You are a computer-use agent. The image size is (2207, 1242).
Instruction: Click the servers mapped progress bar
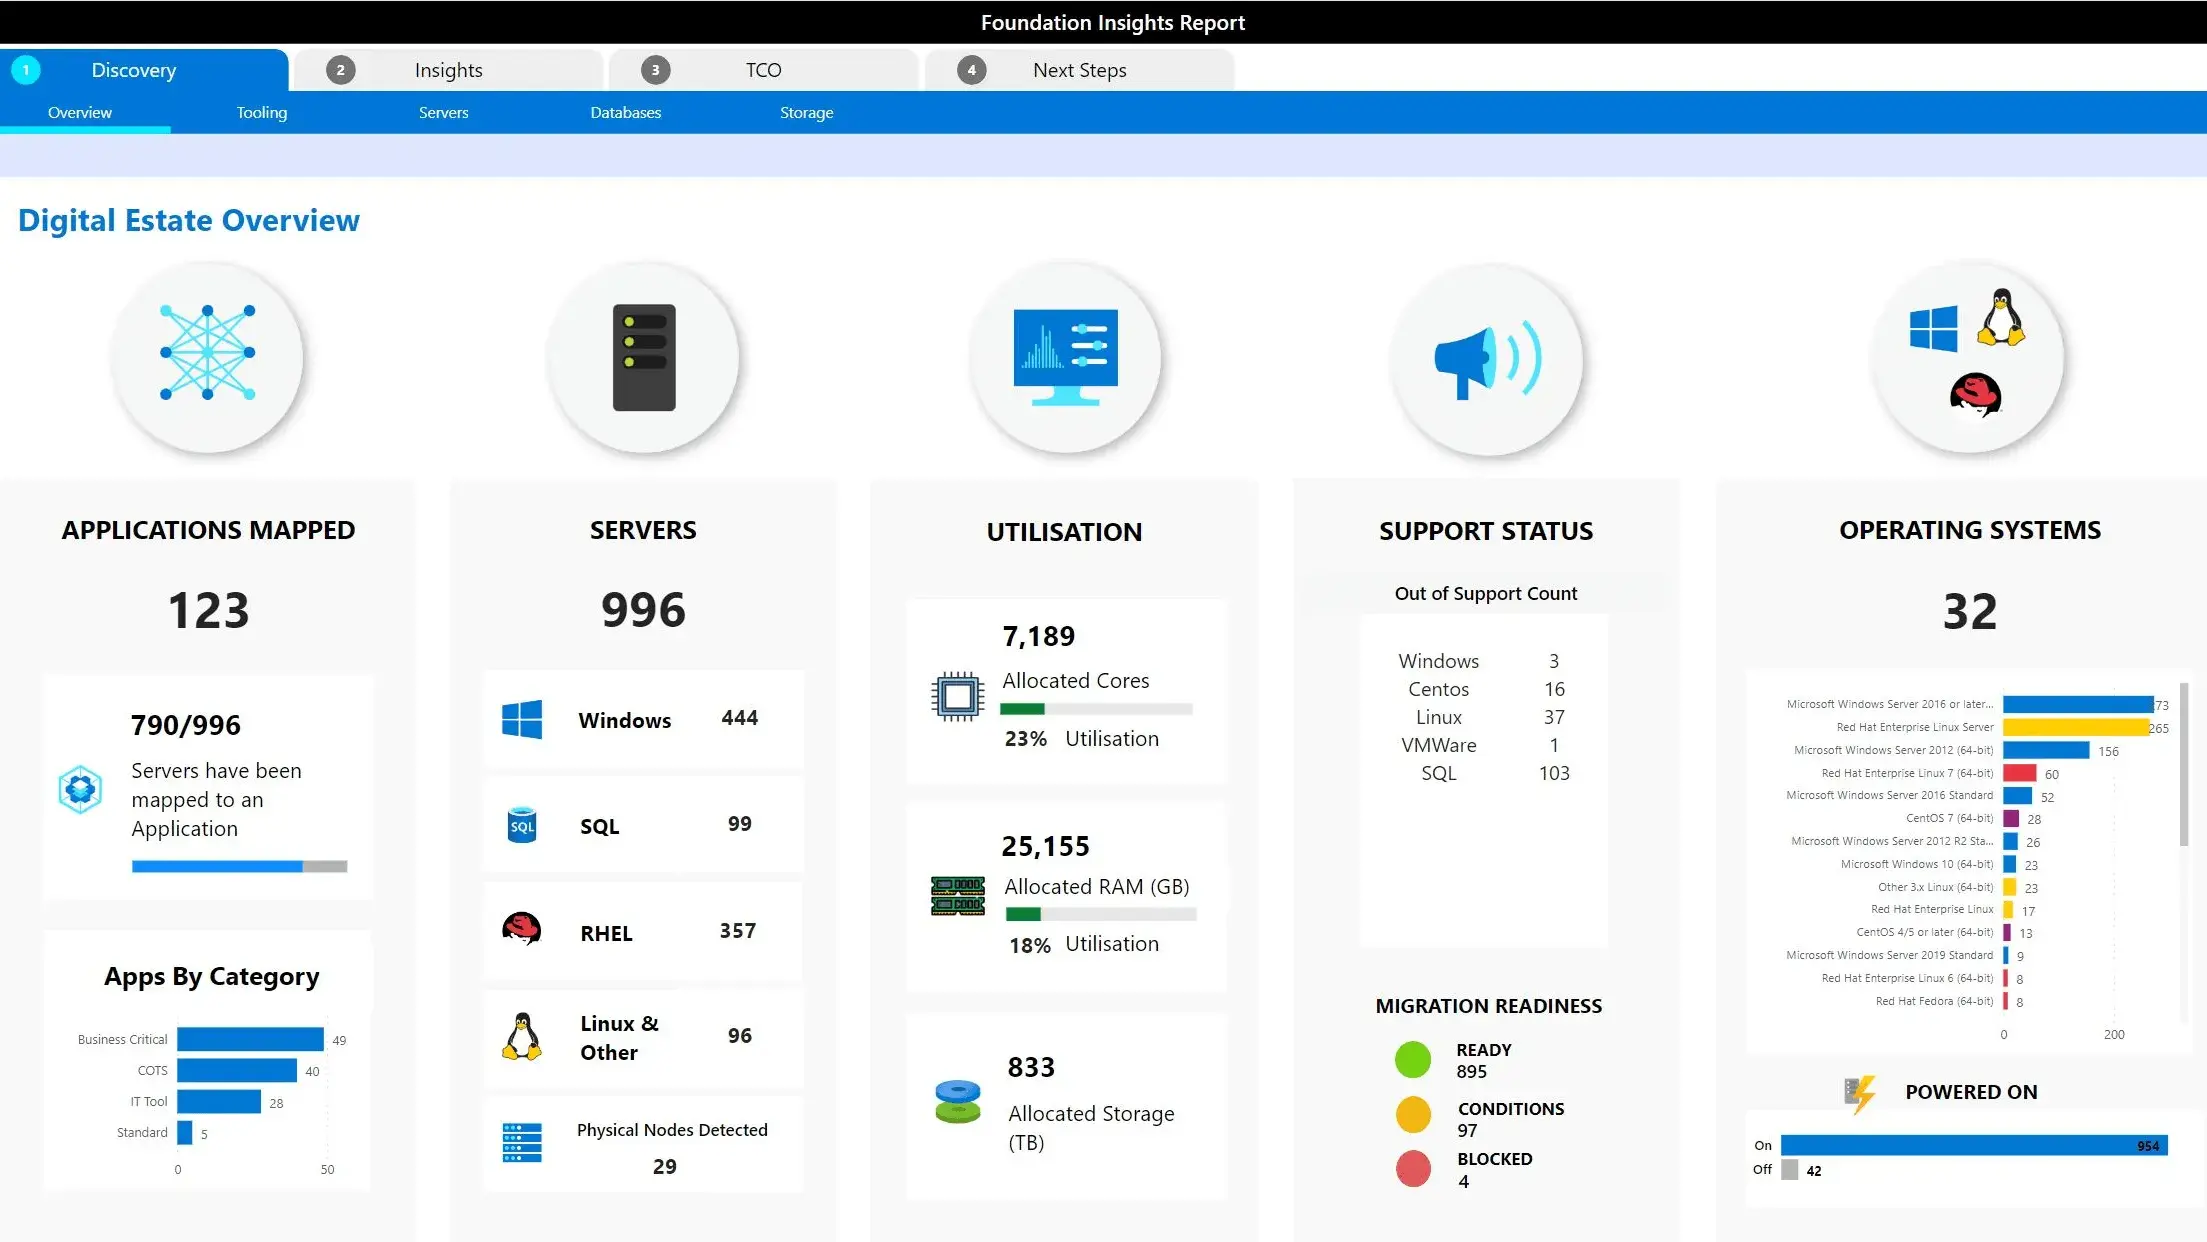point(239,866)
